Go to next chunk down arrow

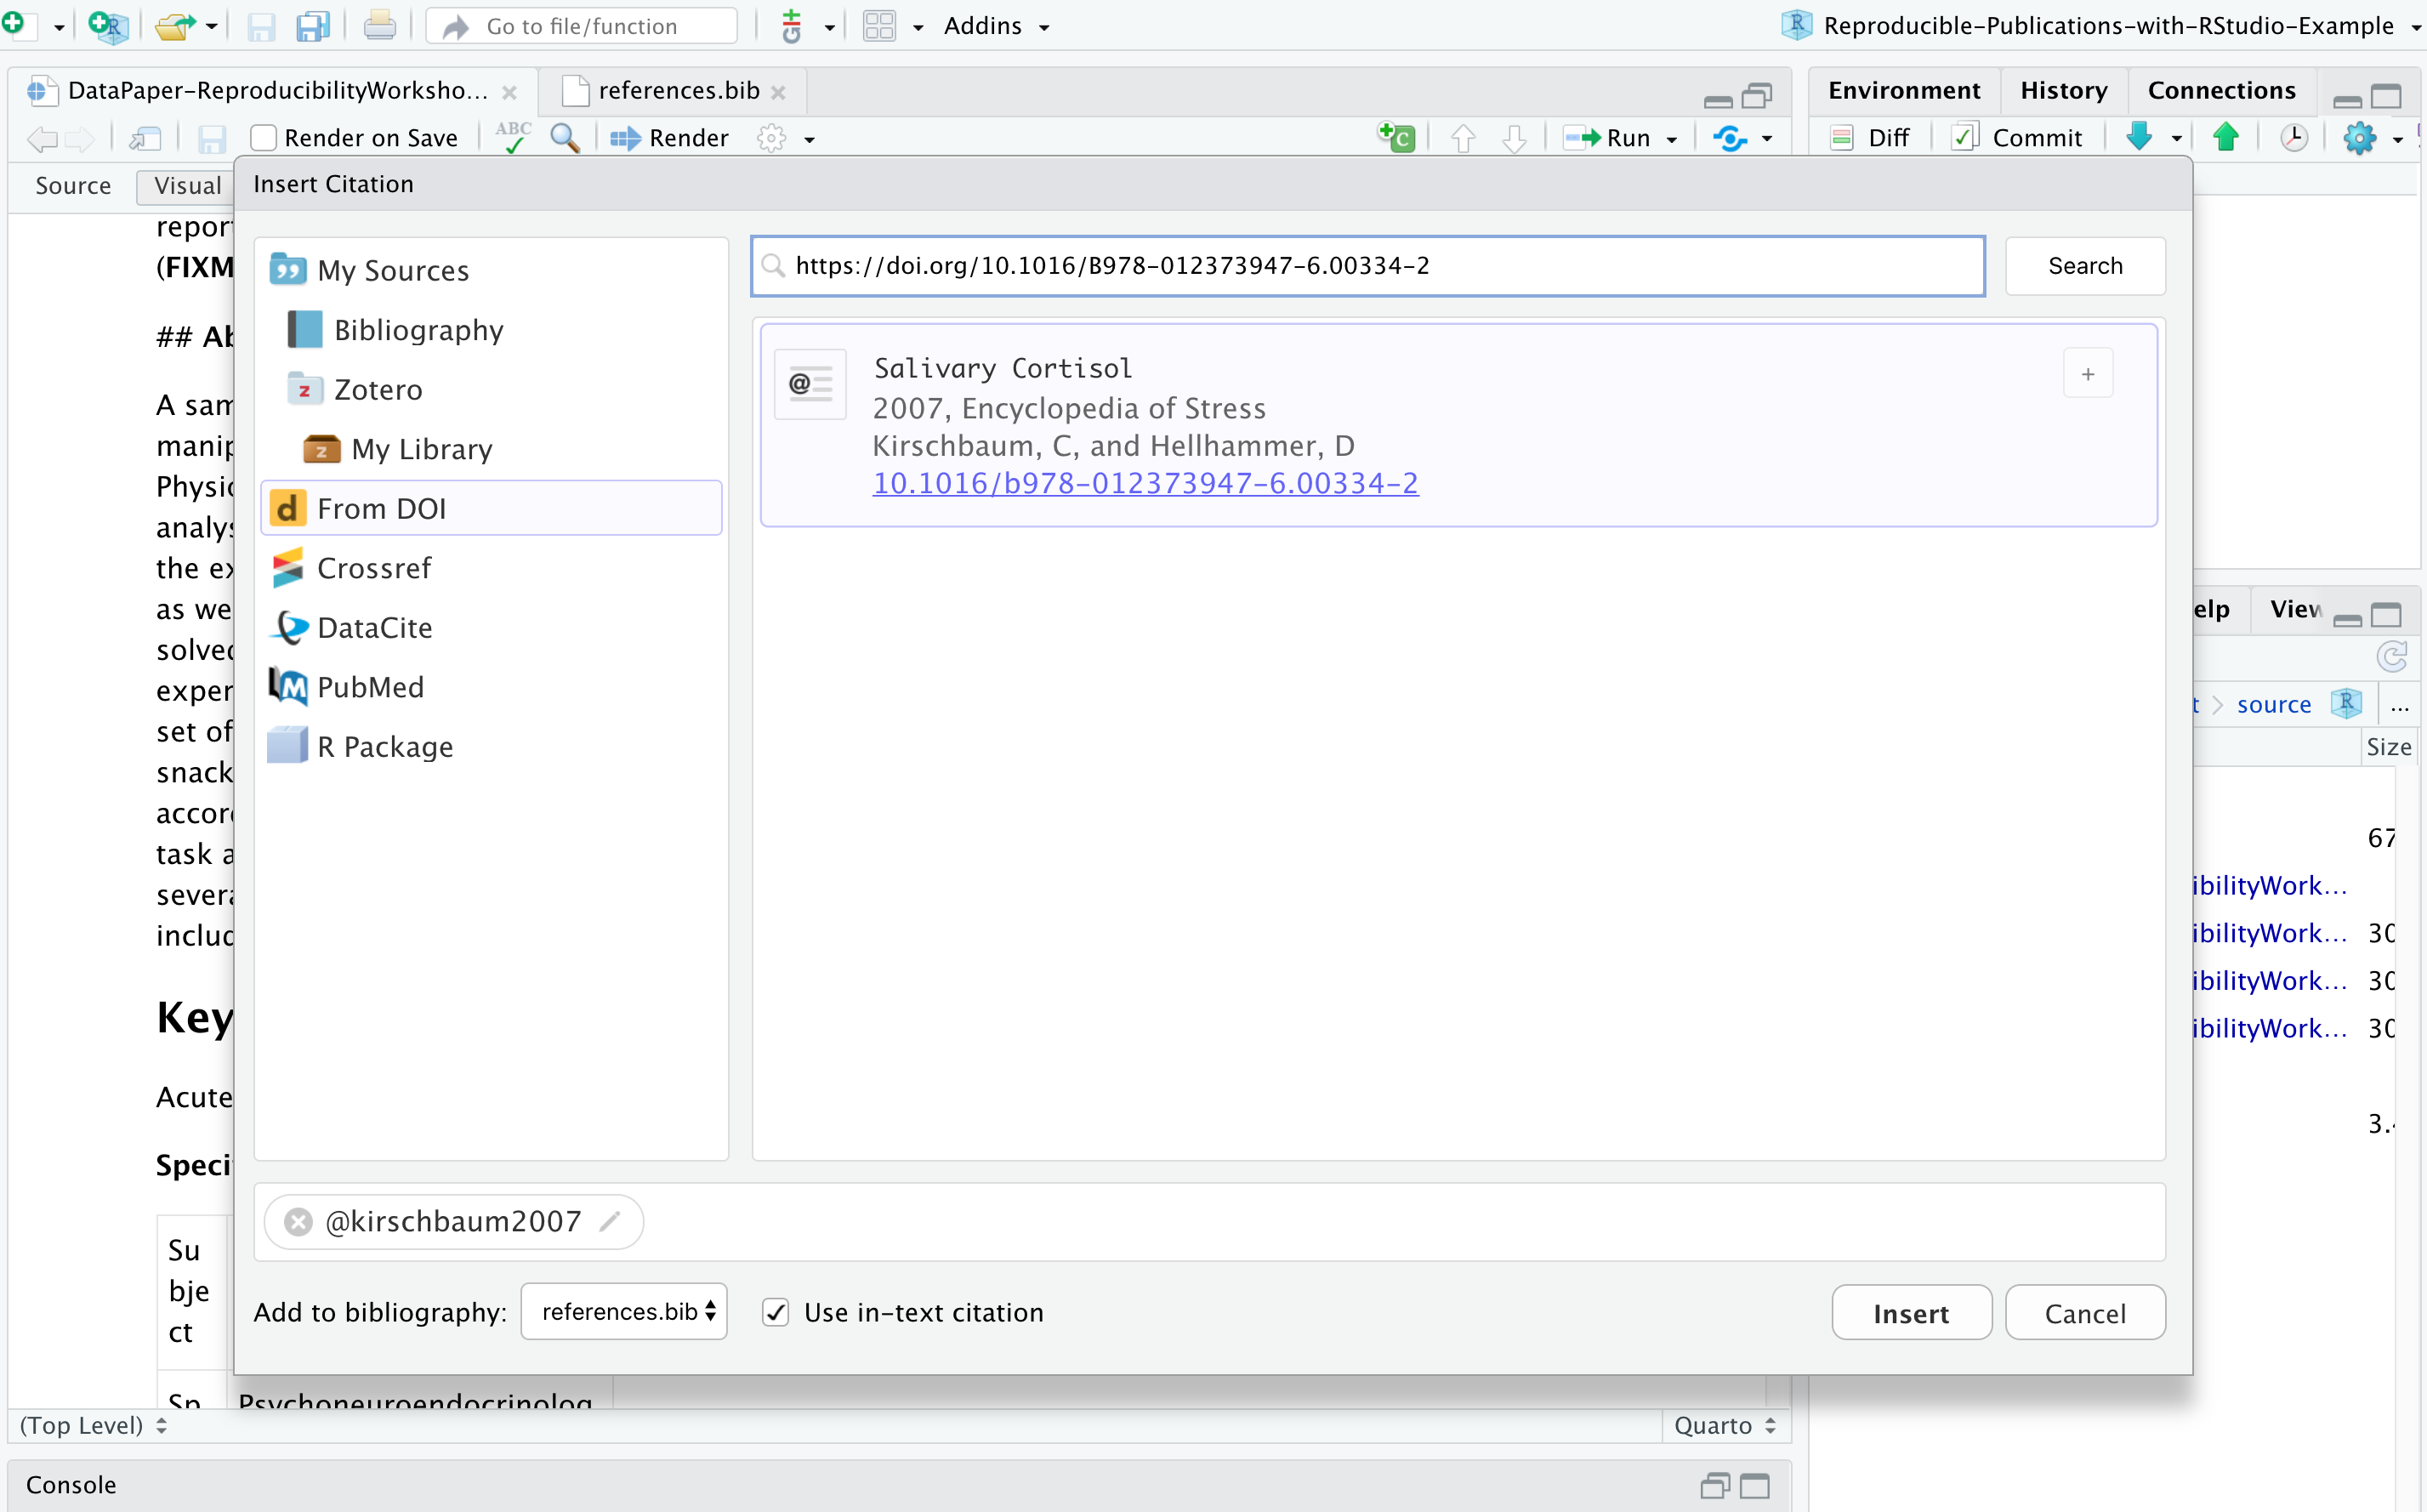(x=1515, y=138)
